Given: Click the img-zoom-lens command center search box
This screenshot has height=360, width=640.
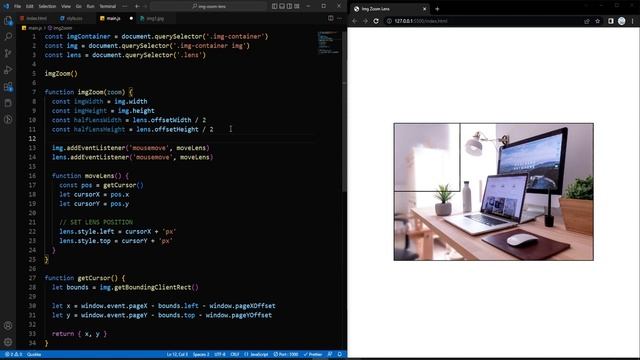Looking at the screenshot, I should [x=209, y=6].
